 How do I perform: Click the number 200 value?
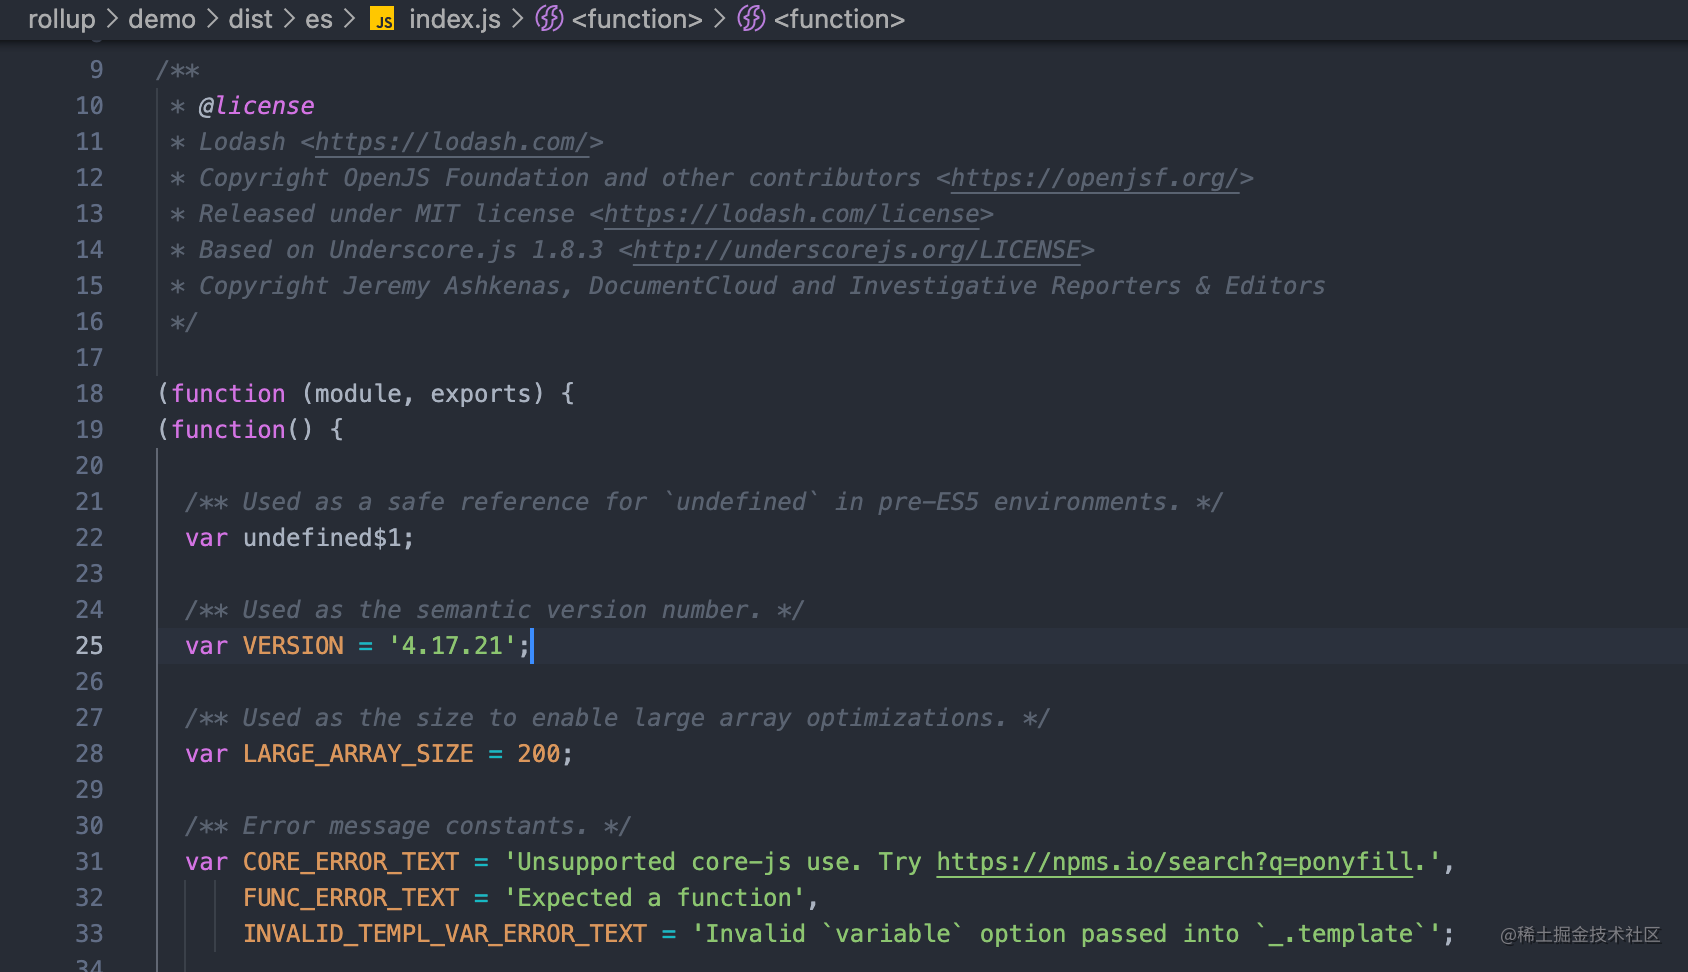(538, 754)
